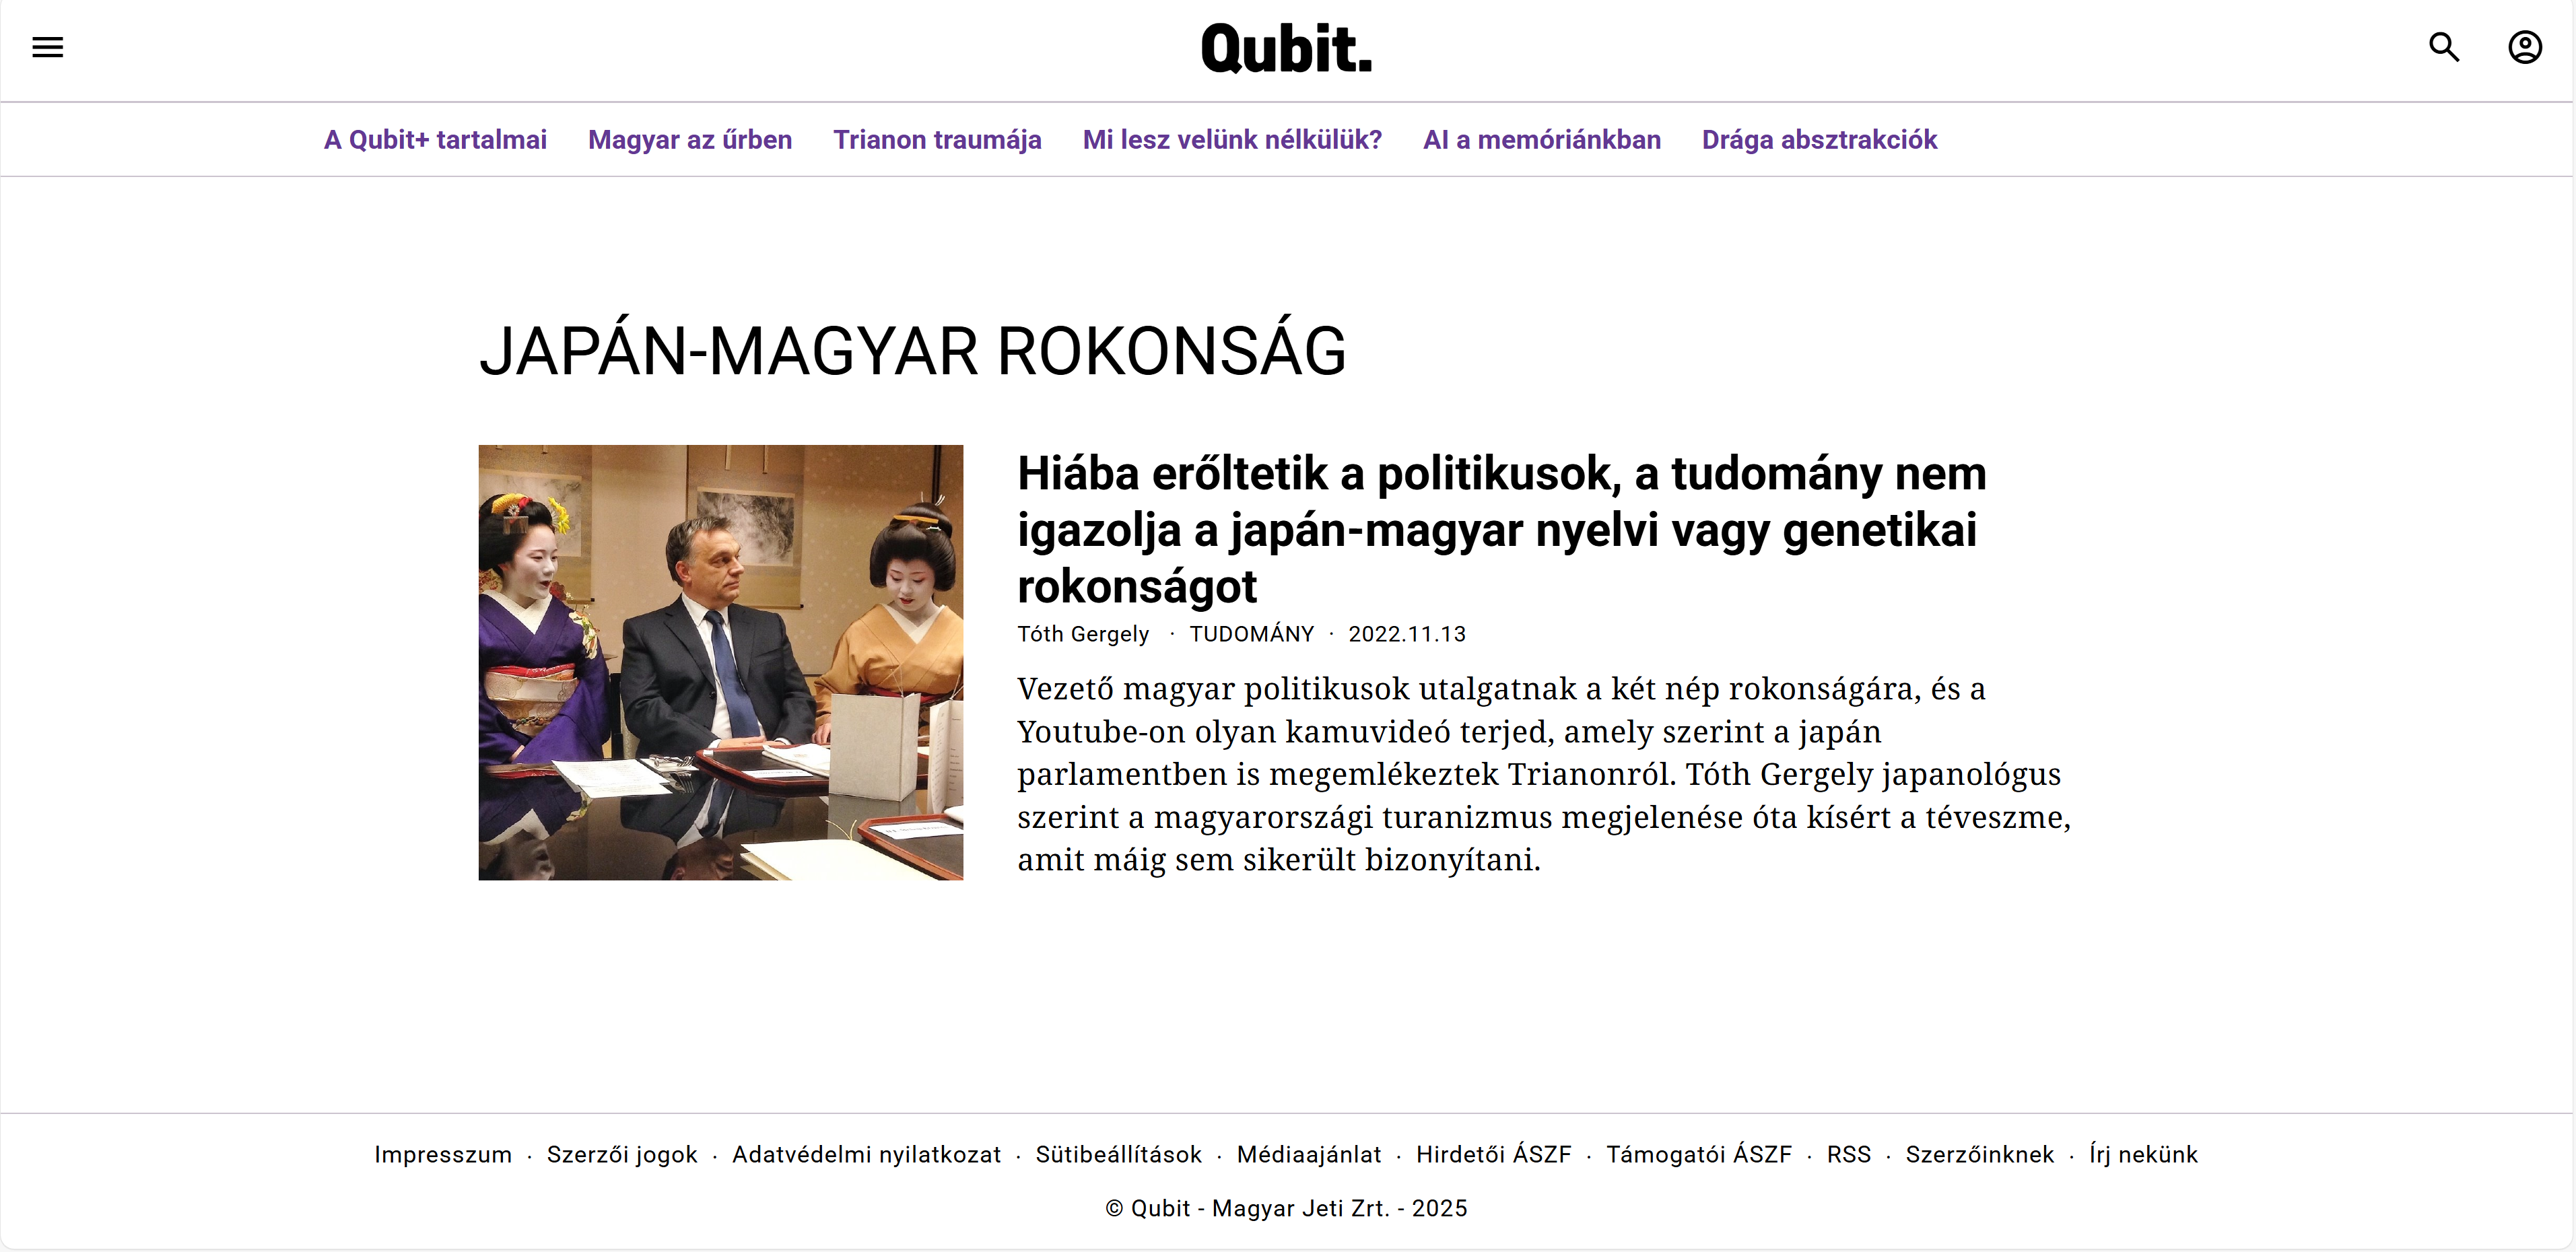Open Támogatói ÁSZF footer link
The width and height of the screenshot is (2576, 1252).
point(1699,1154)
